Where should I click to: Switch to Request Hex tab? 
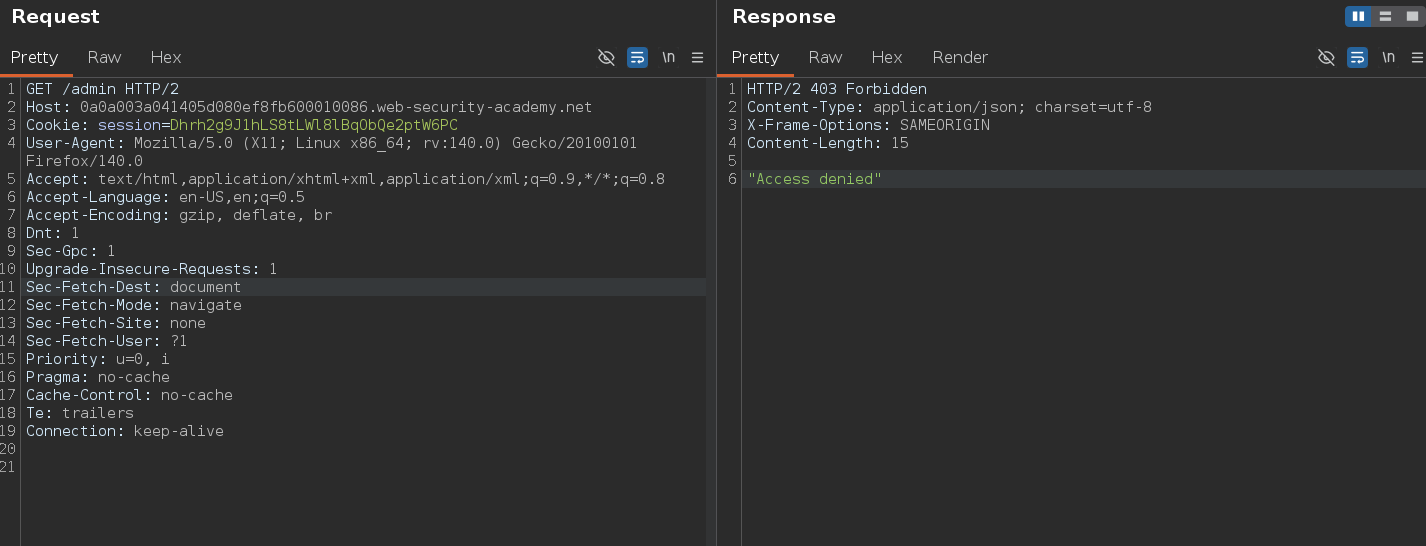166,57
